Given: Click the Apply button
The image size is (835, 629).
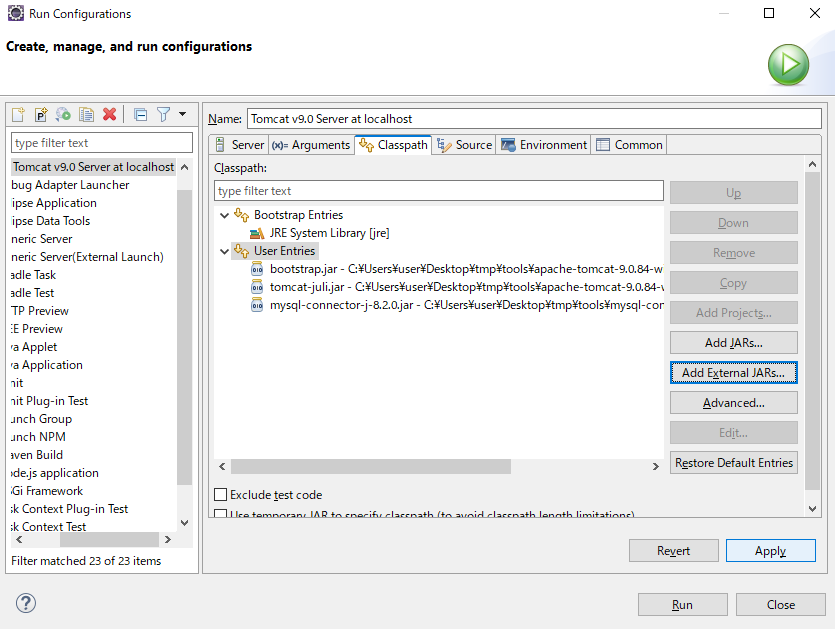Looking at the screenshot, I should click(x=770, y=550).
